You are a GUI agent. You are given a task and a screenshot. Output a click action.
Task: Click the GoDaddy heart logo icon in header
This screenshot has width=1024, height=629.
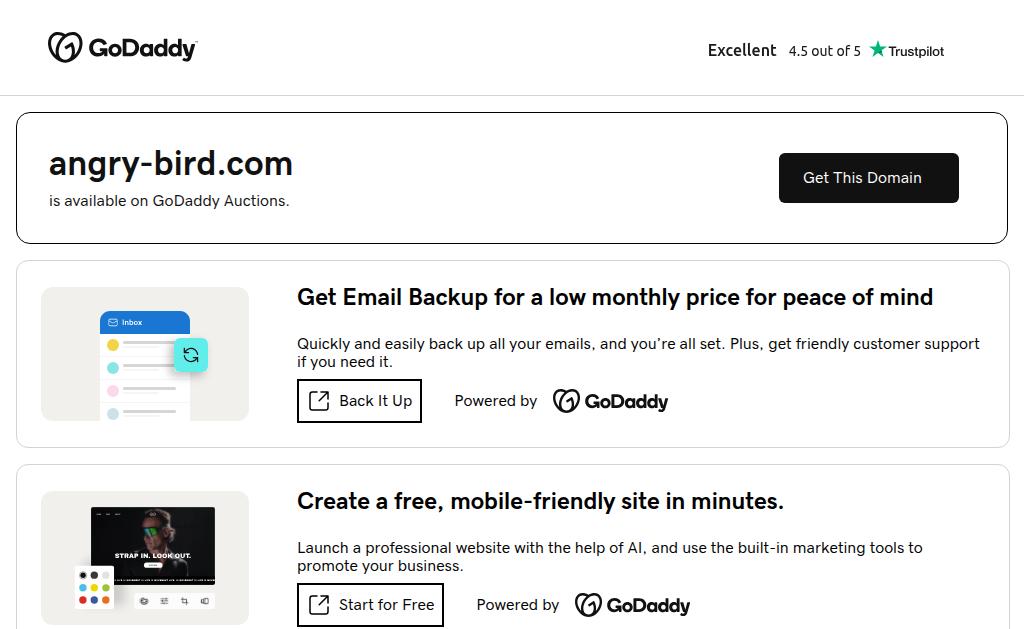[64, 47]
